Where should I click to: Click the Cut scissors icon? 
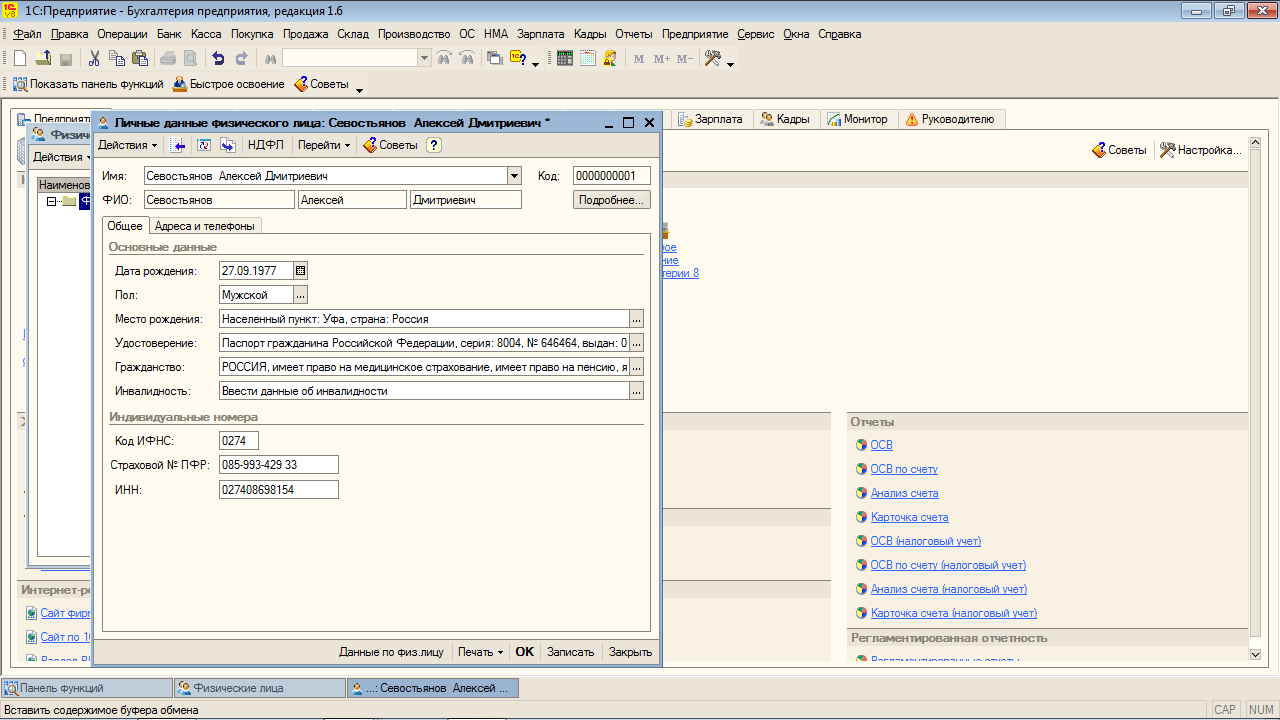click(94, 58)
